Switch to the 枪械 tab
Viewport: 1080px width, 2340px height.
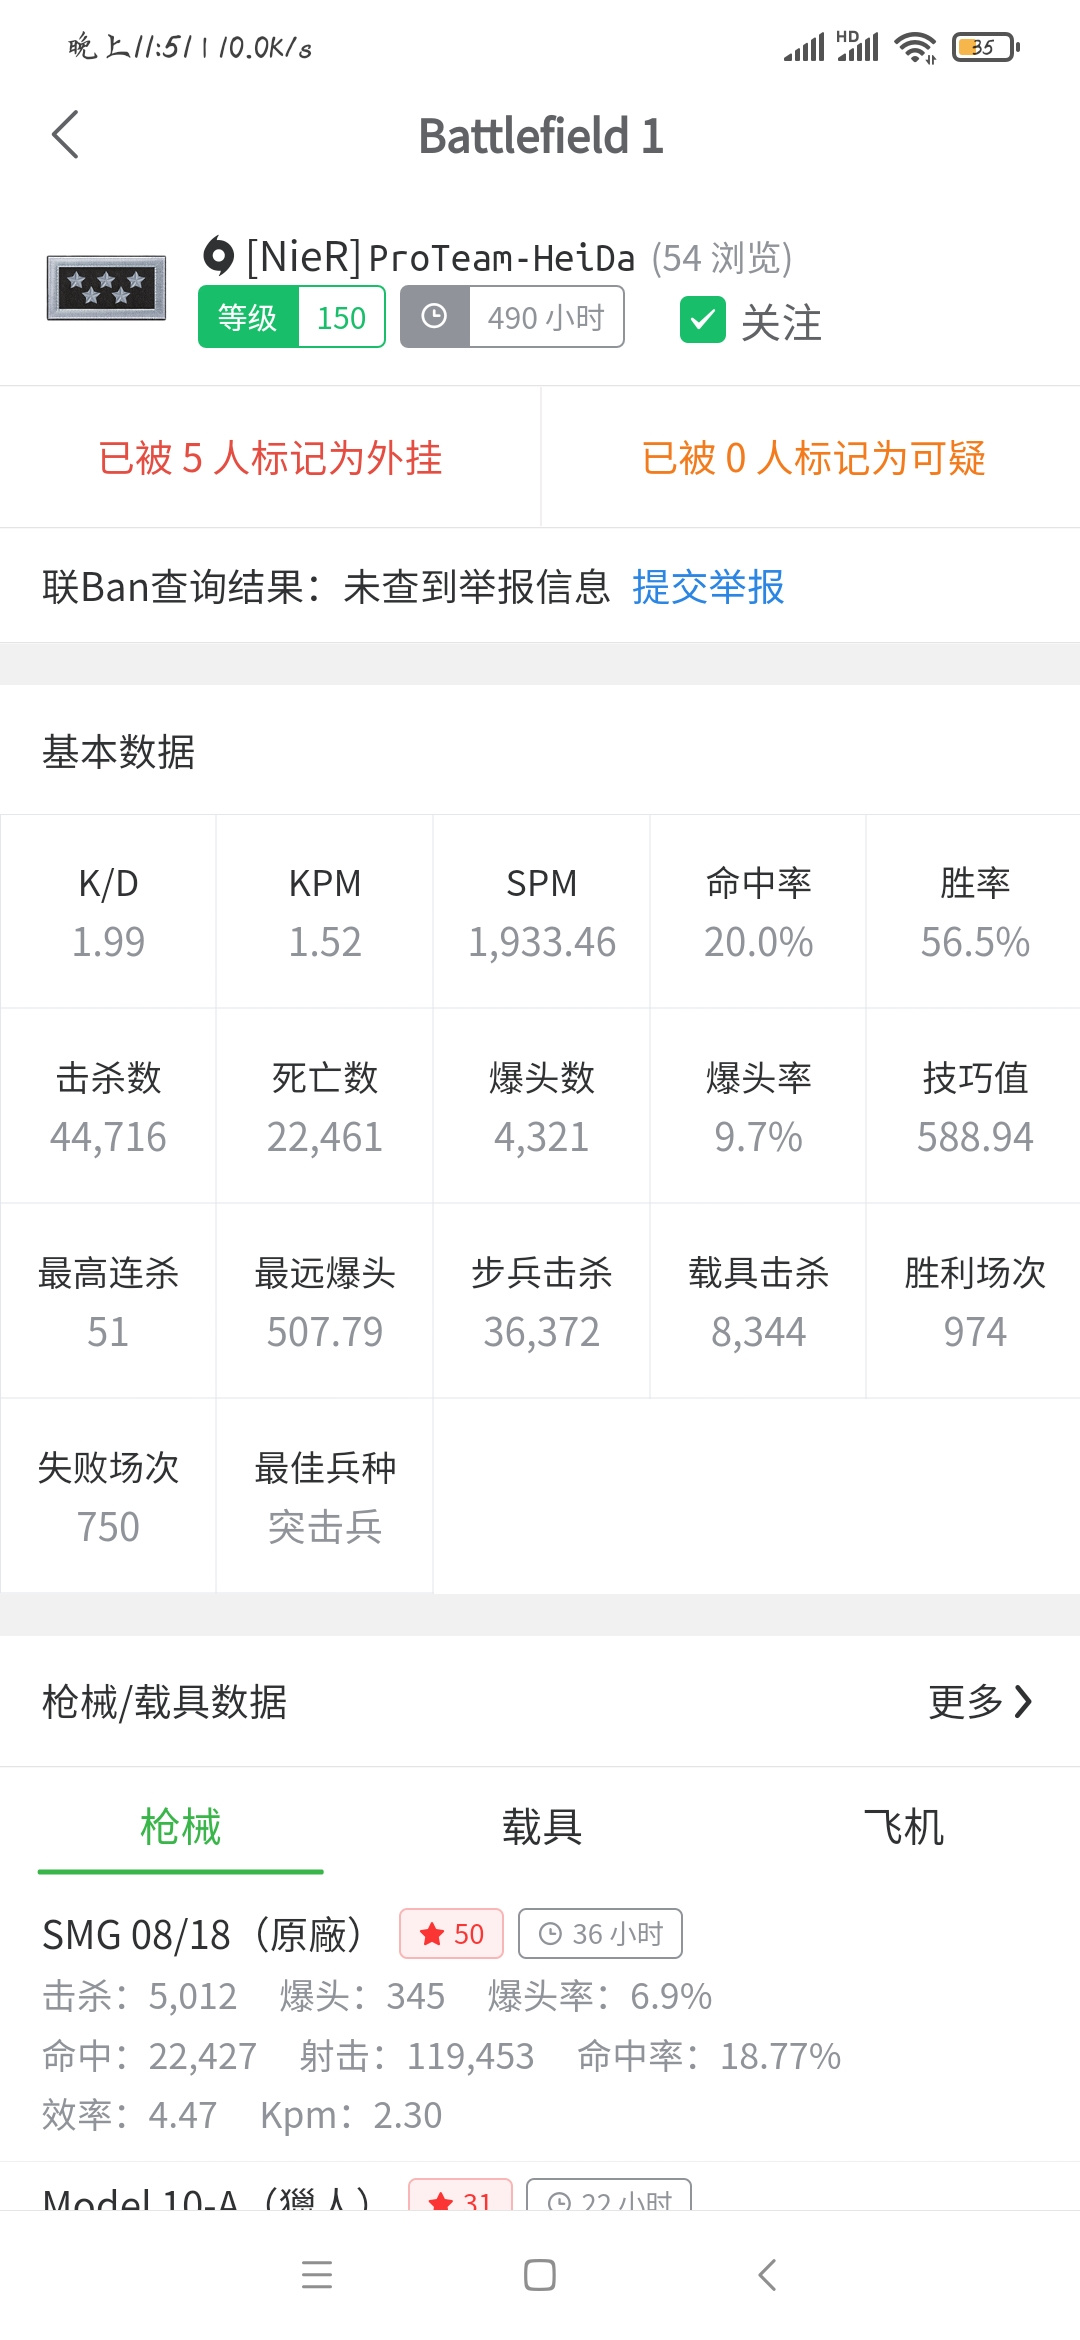(x=180, y=1827)
